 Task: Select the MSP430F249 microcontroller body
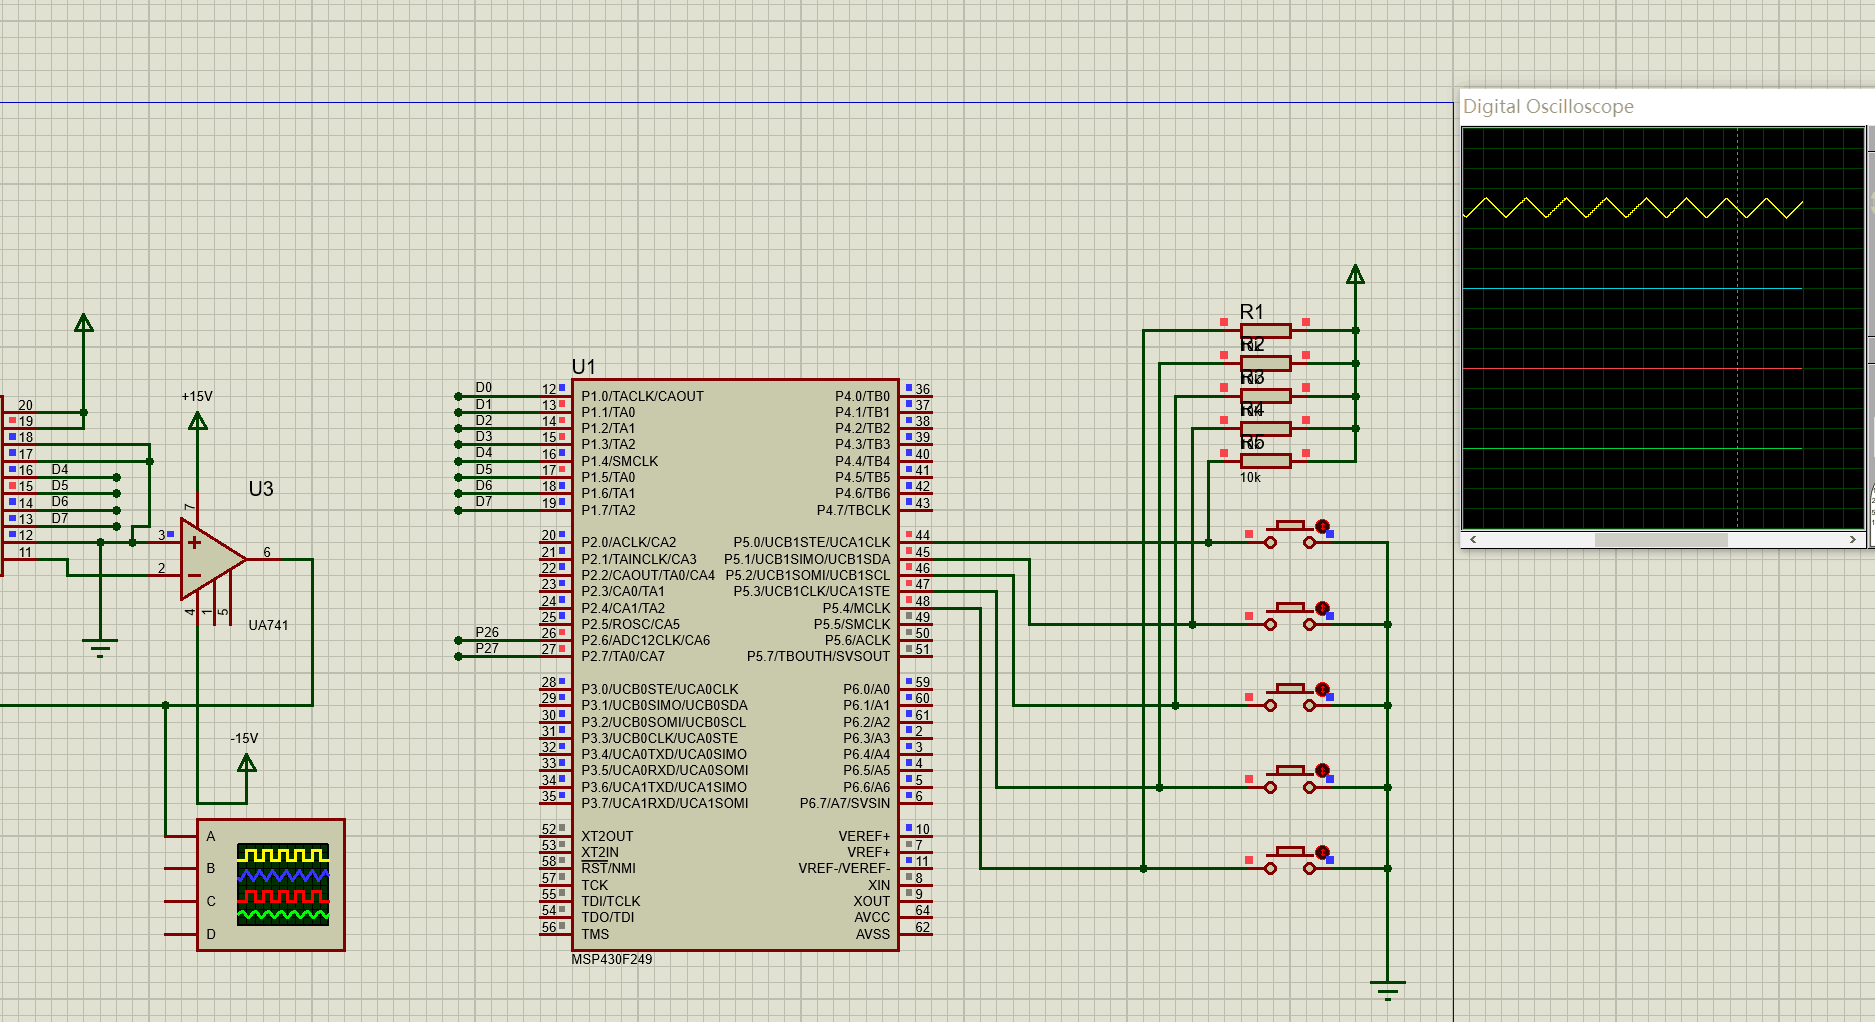tap(735, 665)
